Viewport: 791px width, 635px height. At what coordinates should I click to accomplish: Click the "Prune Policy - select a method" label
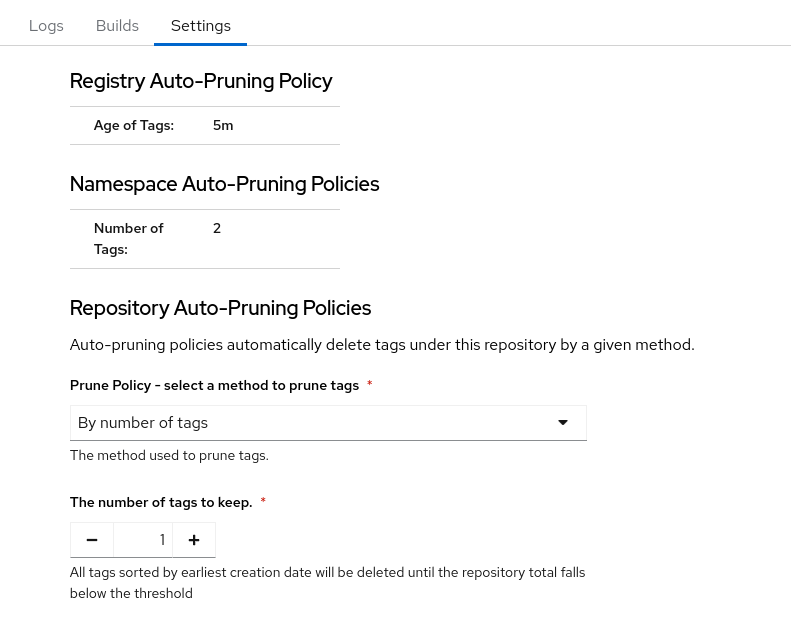tap(214, 386)
